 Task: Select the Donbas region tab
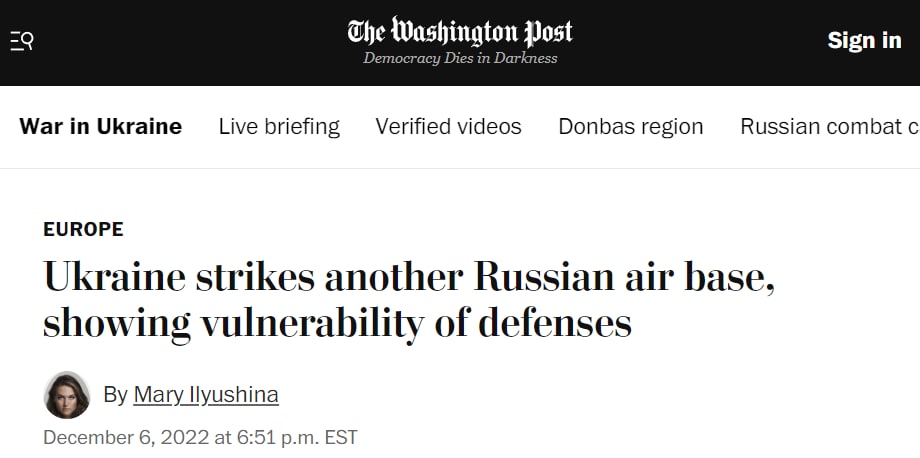(x=630, y=127)
